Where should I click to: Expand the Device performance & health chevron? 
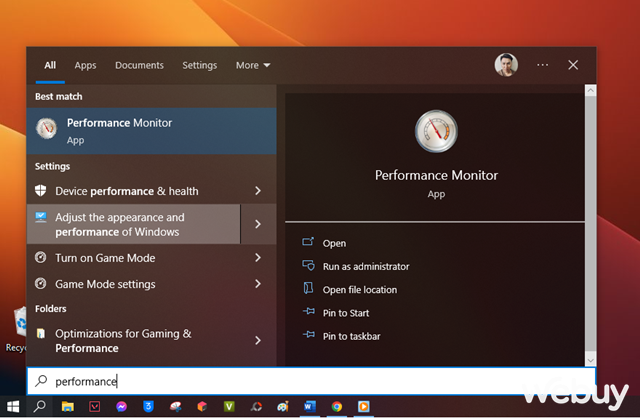point(258,191)
